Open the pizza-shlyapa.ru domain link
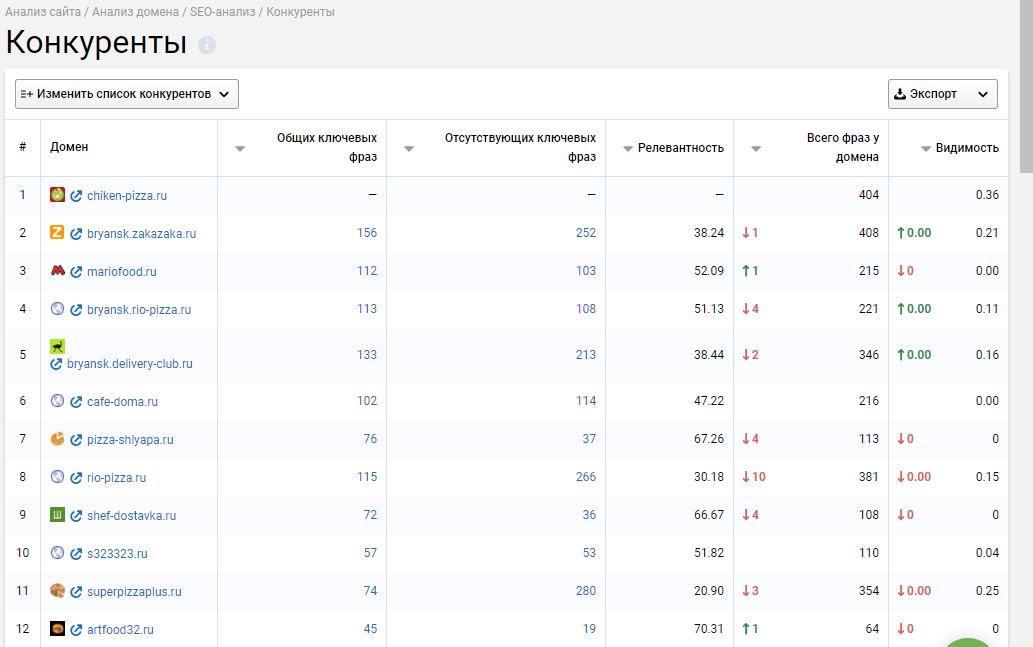Screen dimensions: 1033x647 pyautogui.click(x=130, y=440)
